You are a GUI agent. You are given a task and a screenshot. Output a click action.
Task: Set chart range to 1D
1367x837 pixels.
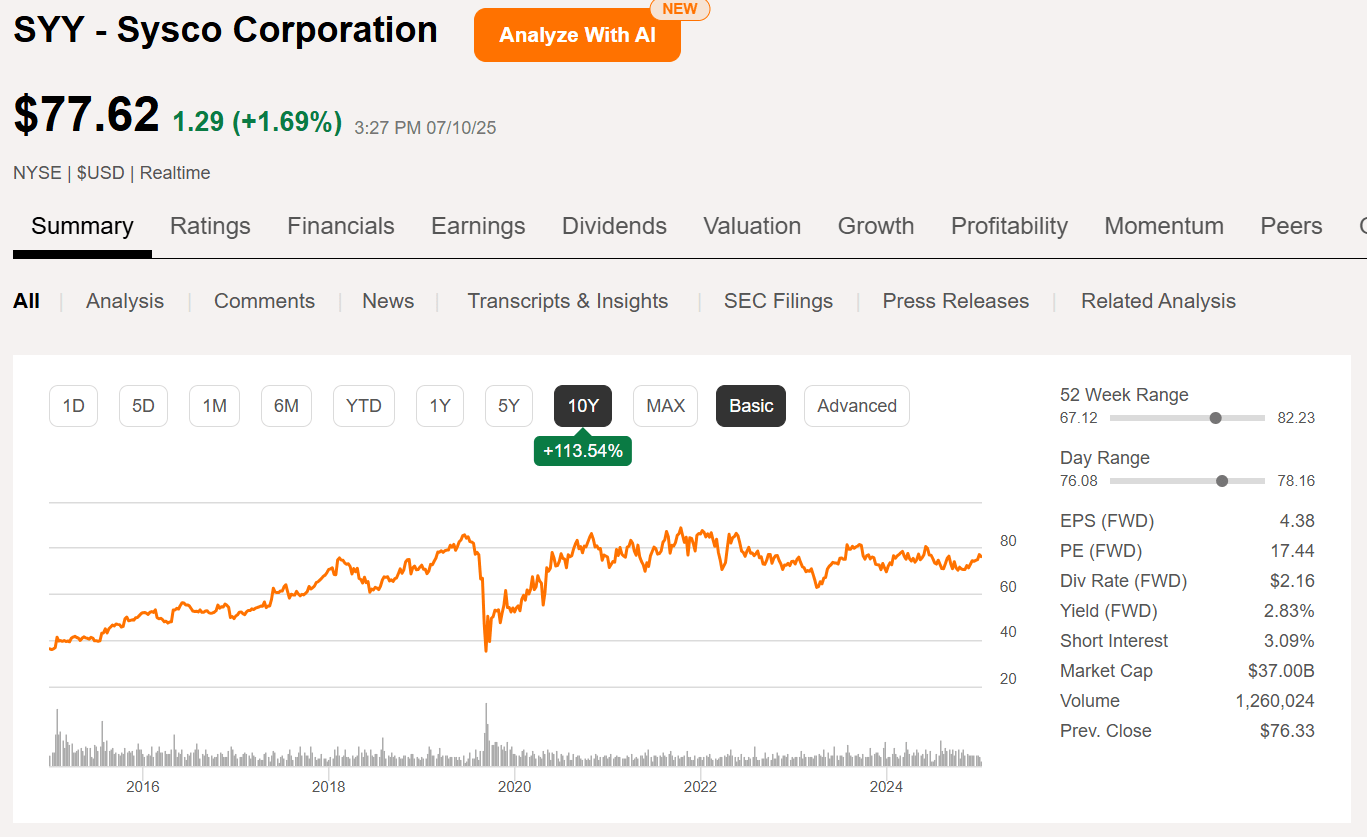pyautogui.click(x=74, y=406)
